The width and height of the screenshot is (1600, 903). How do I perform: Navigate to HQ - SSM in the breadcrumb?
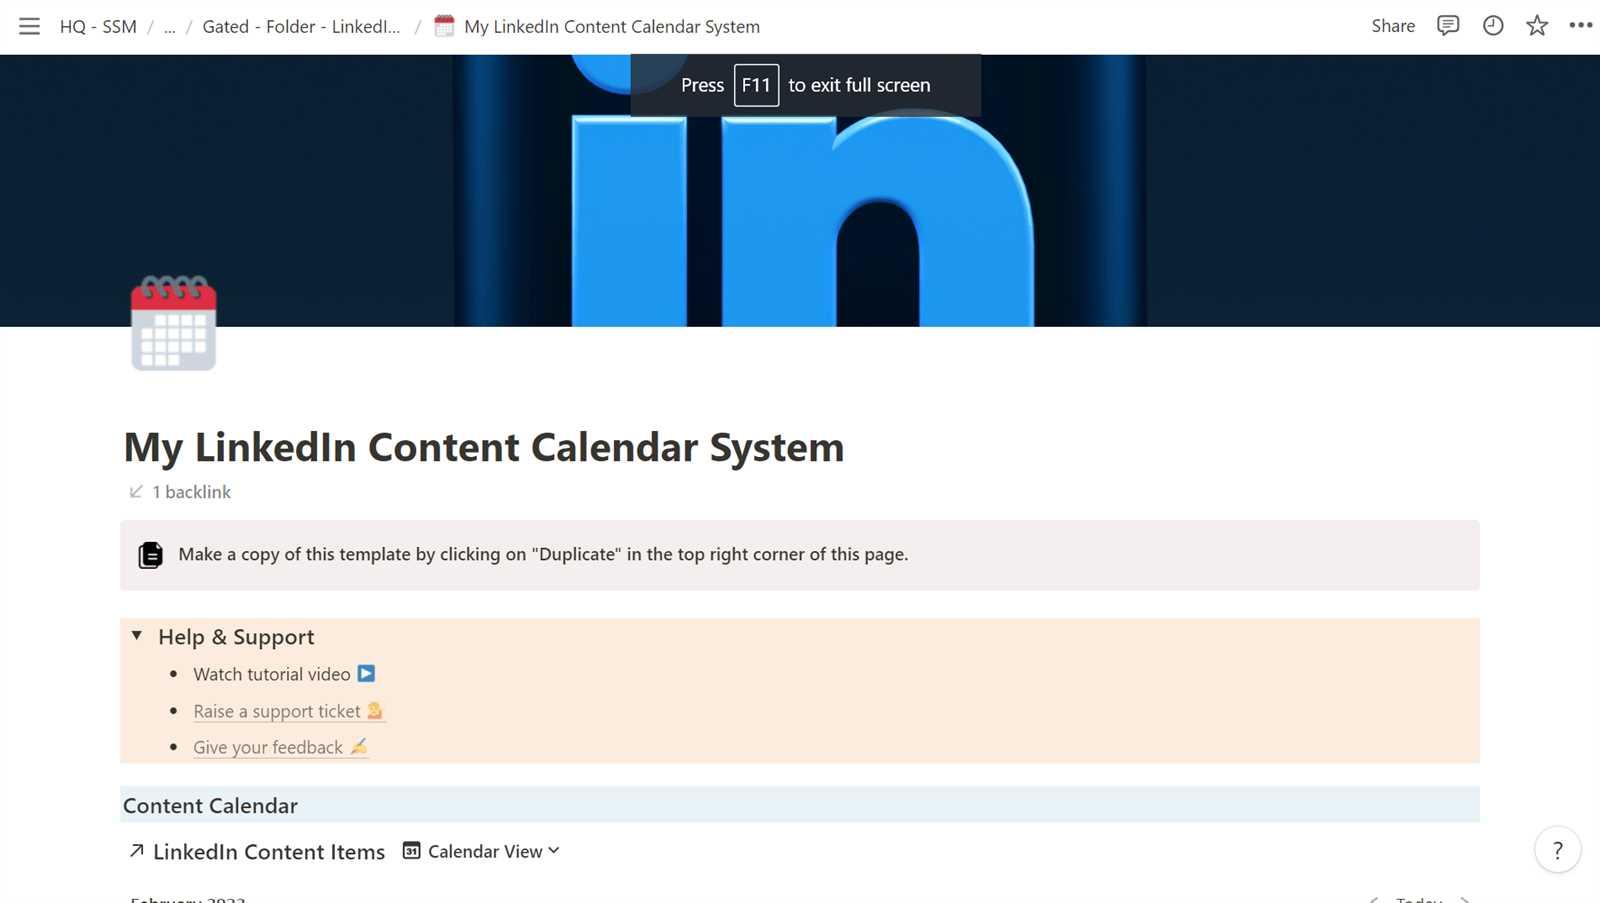96,26
